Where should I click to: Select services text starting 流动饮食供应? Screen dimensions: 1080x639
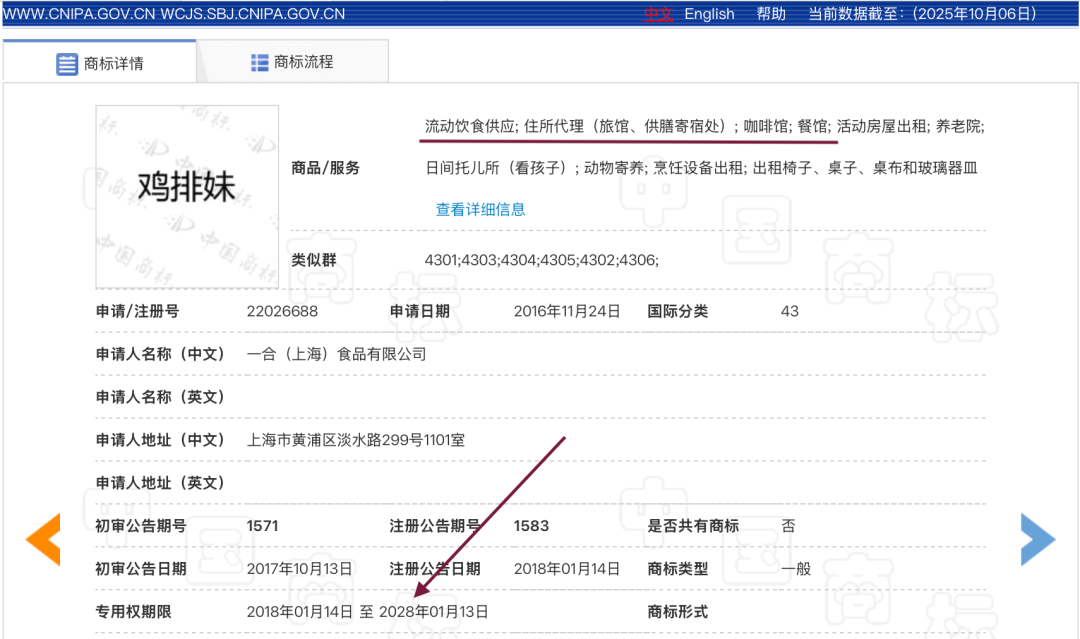(704, 126)
